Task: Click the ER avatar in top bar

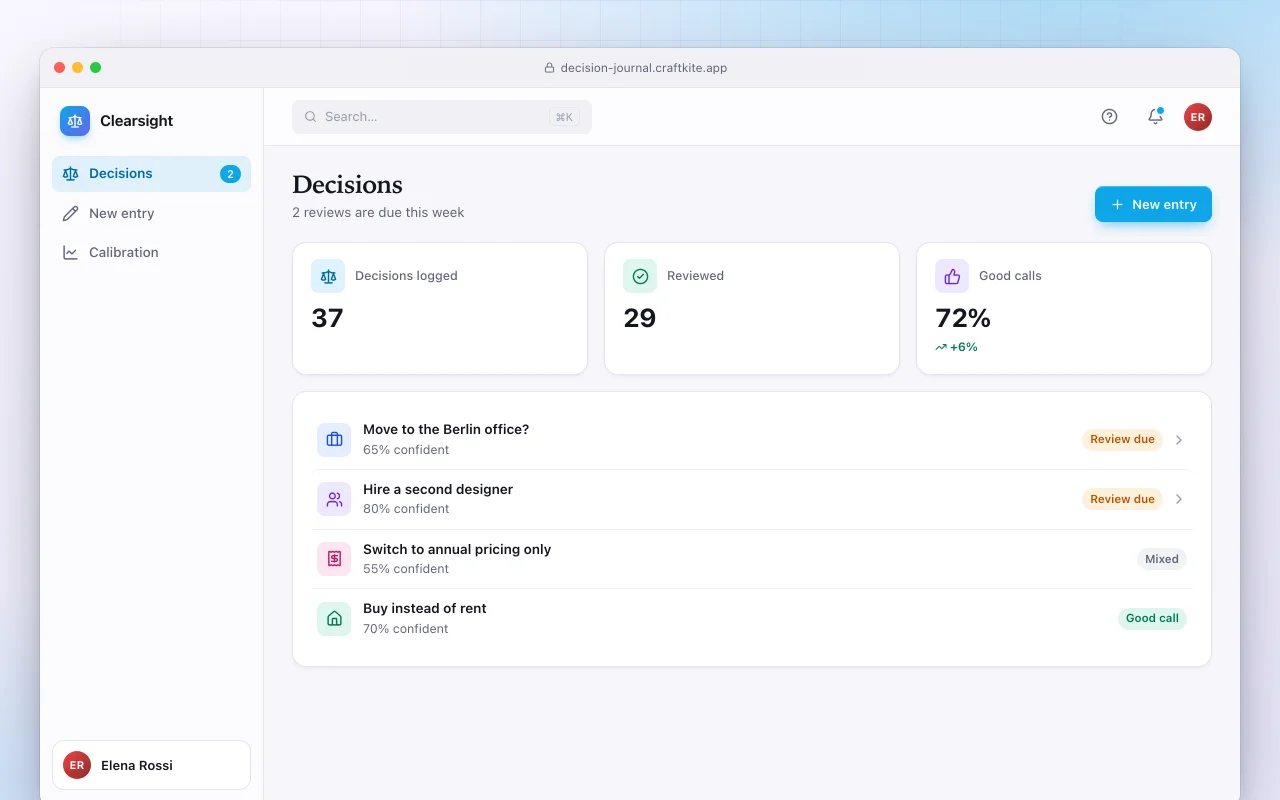Action: click(x=1198, y=117)
